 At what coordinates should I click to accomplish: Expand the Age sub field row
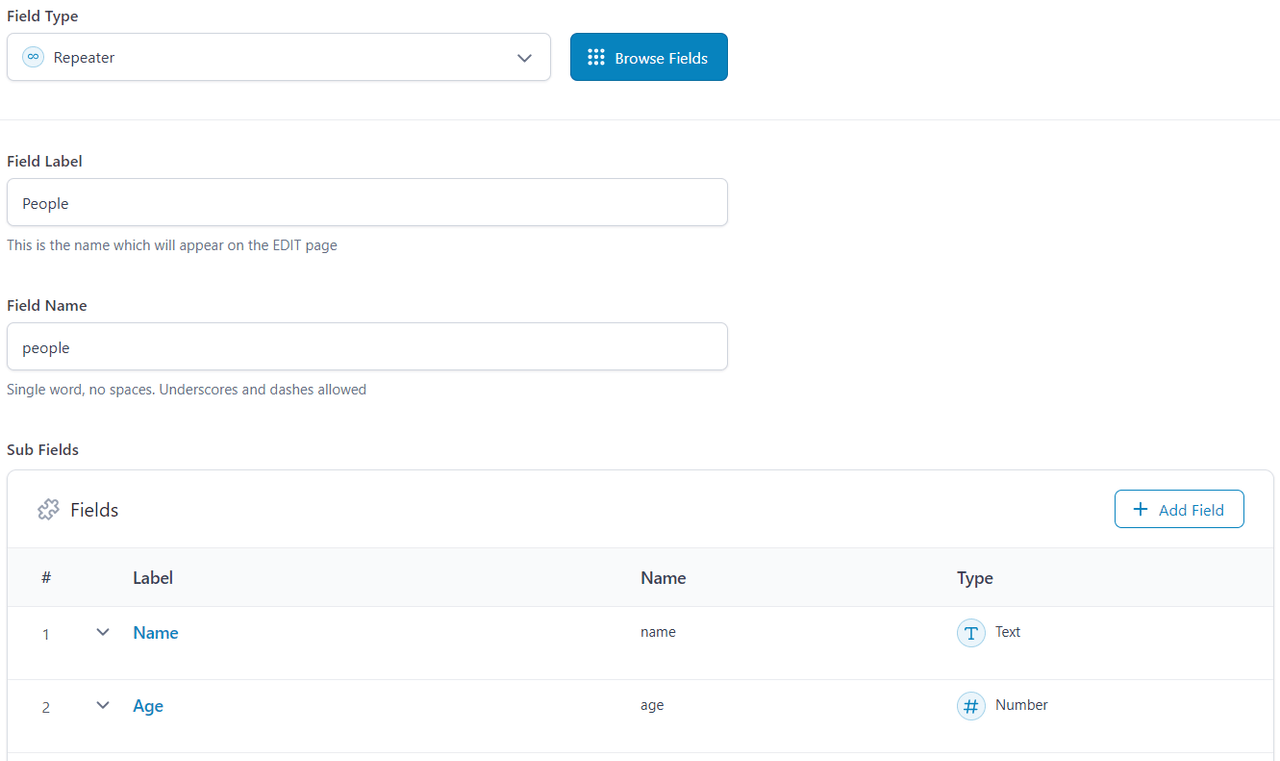click(103, 705)
